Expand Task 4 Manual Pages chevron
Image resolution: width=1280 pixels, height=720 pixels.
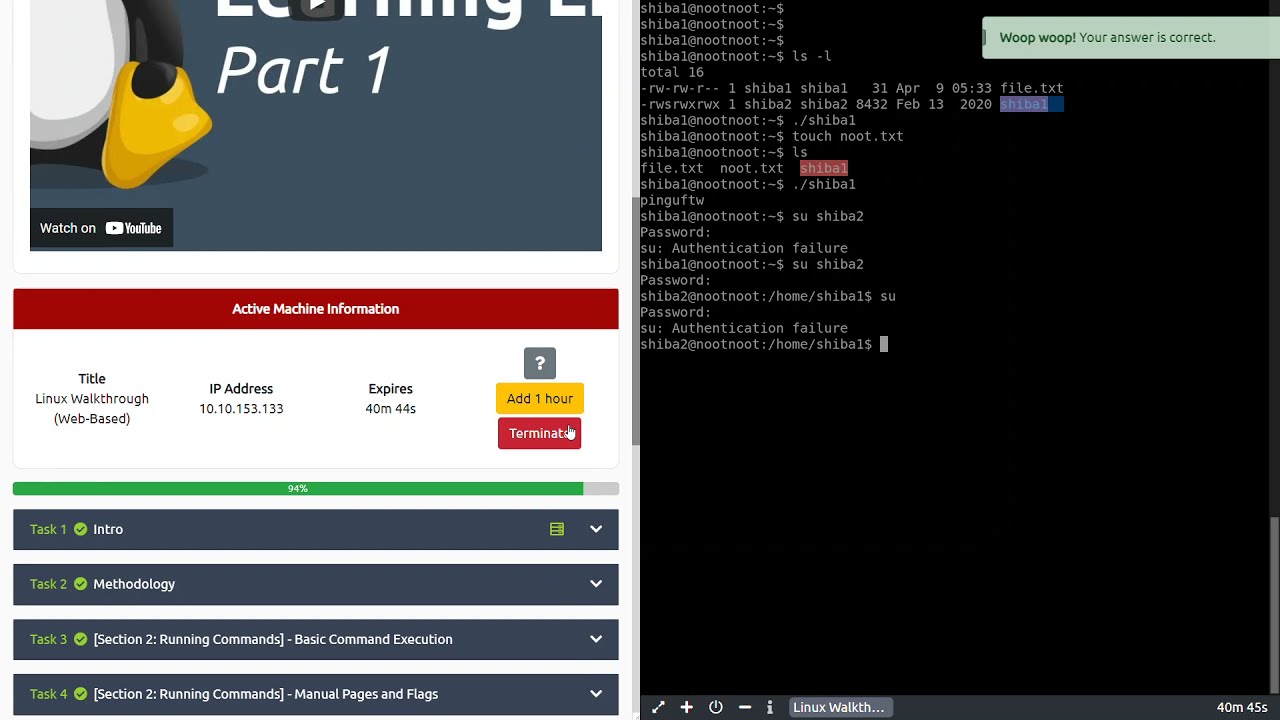click(596, 694)
